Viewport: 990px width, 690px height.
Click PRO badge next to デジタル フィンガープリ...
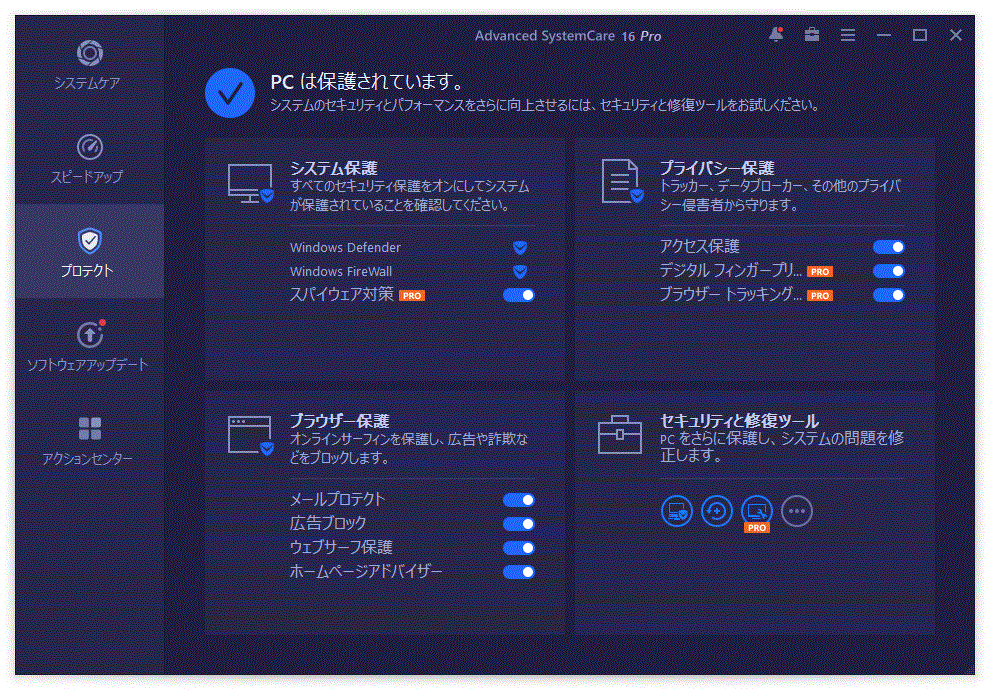click(x=820, y=271)
